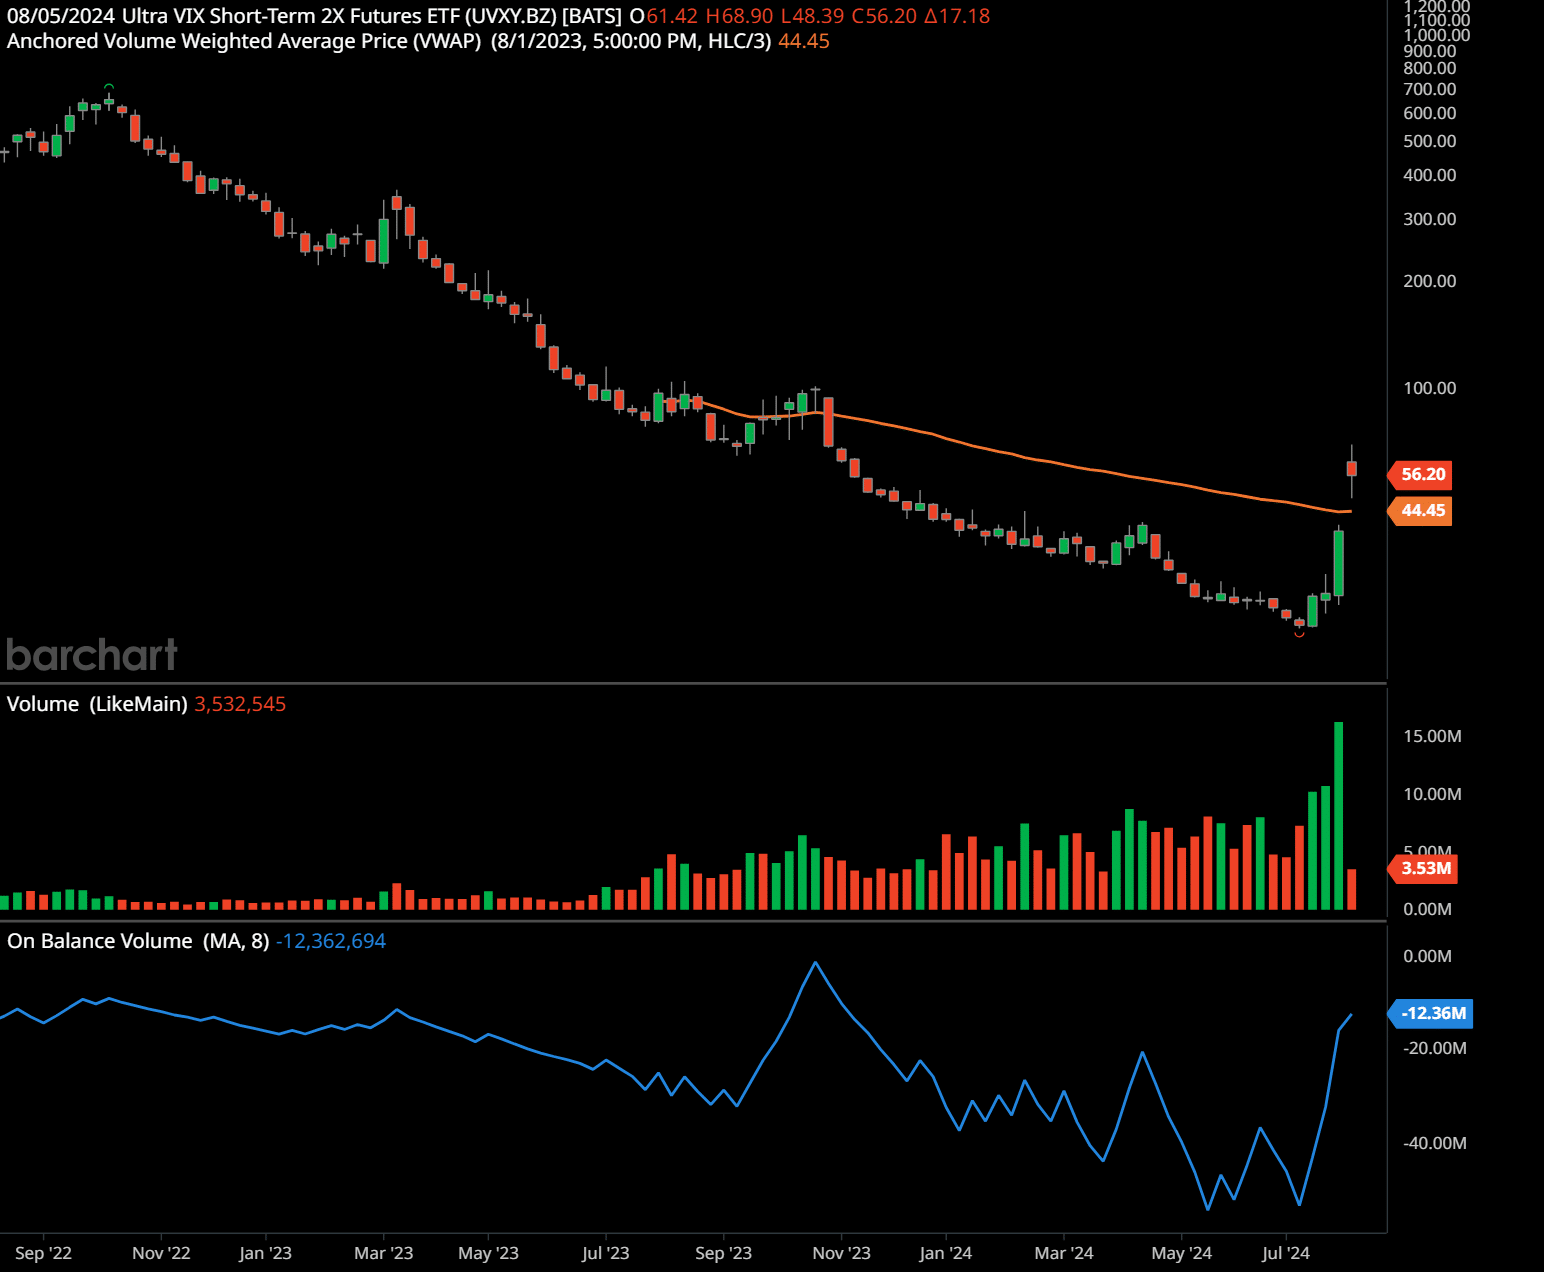Click the OBV line peak near Nov '23

(x=816, y=963)
